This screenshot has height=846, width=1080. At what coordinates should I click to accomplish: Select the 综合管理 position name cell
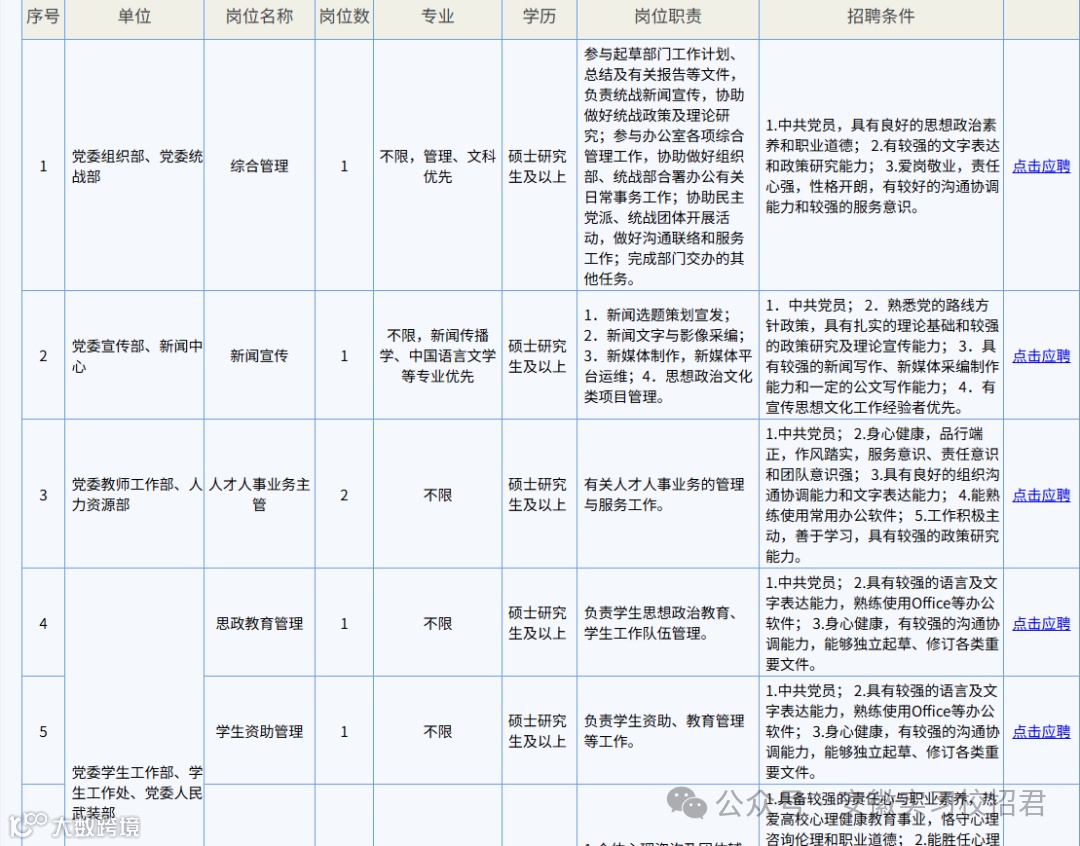point(260,166)
